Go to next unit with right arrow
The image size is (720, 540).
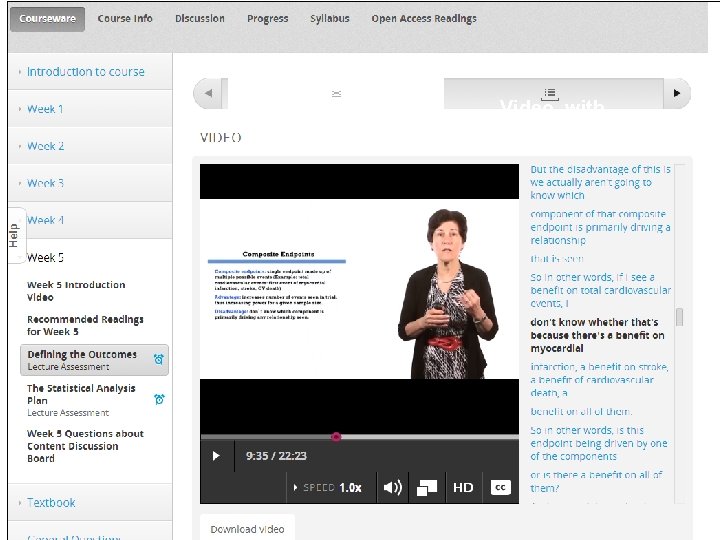coord(677,93)
